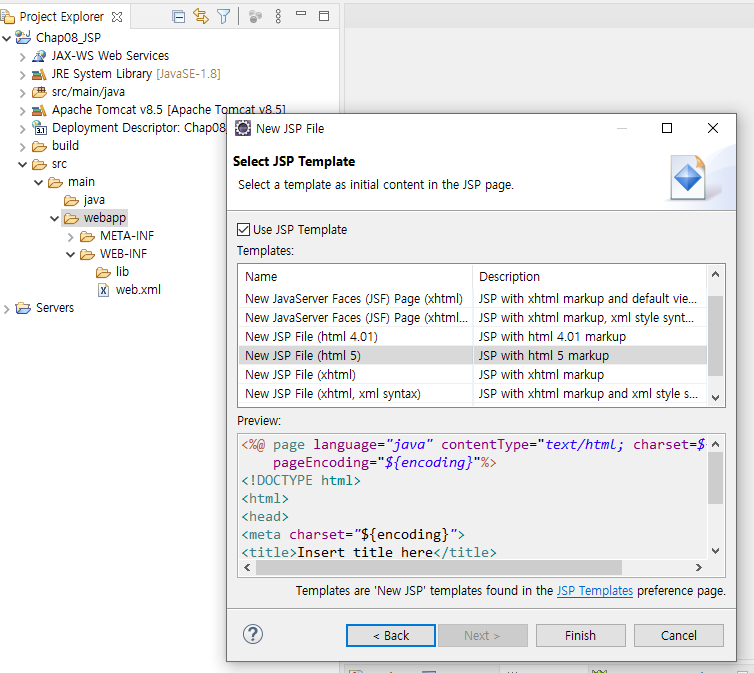Select New JSP File (html 4.01) template
The width and height of the screenshot is (754, 673).
coord(473,336)
